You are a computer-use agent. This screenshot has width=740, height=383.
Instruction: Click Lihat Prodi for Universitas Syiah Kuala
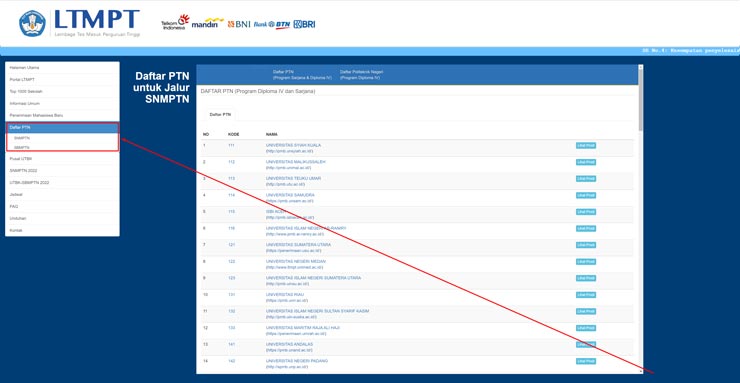pyautogui.click(x=586, y=145)
